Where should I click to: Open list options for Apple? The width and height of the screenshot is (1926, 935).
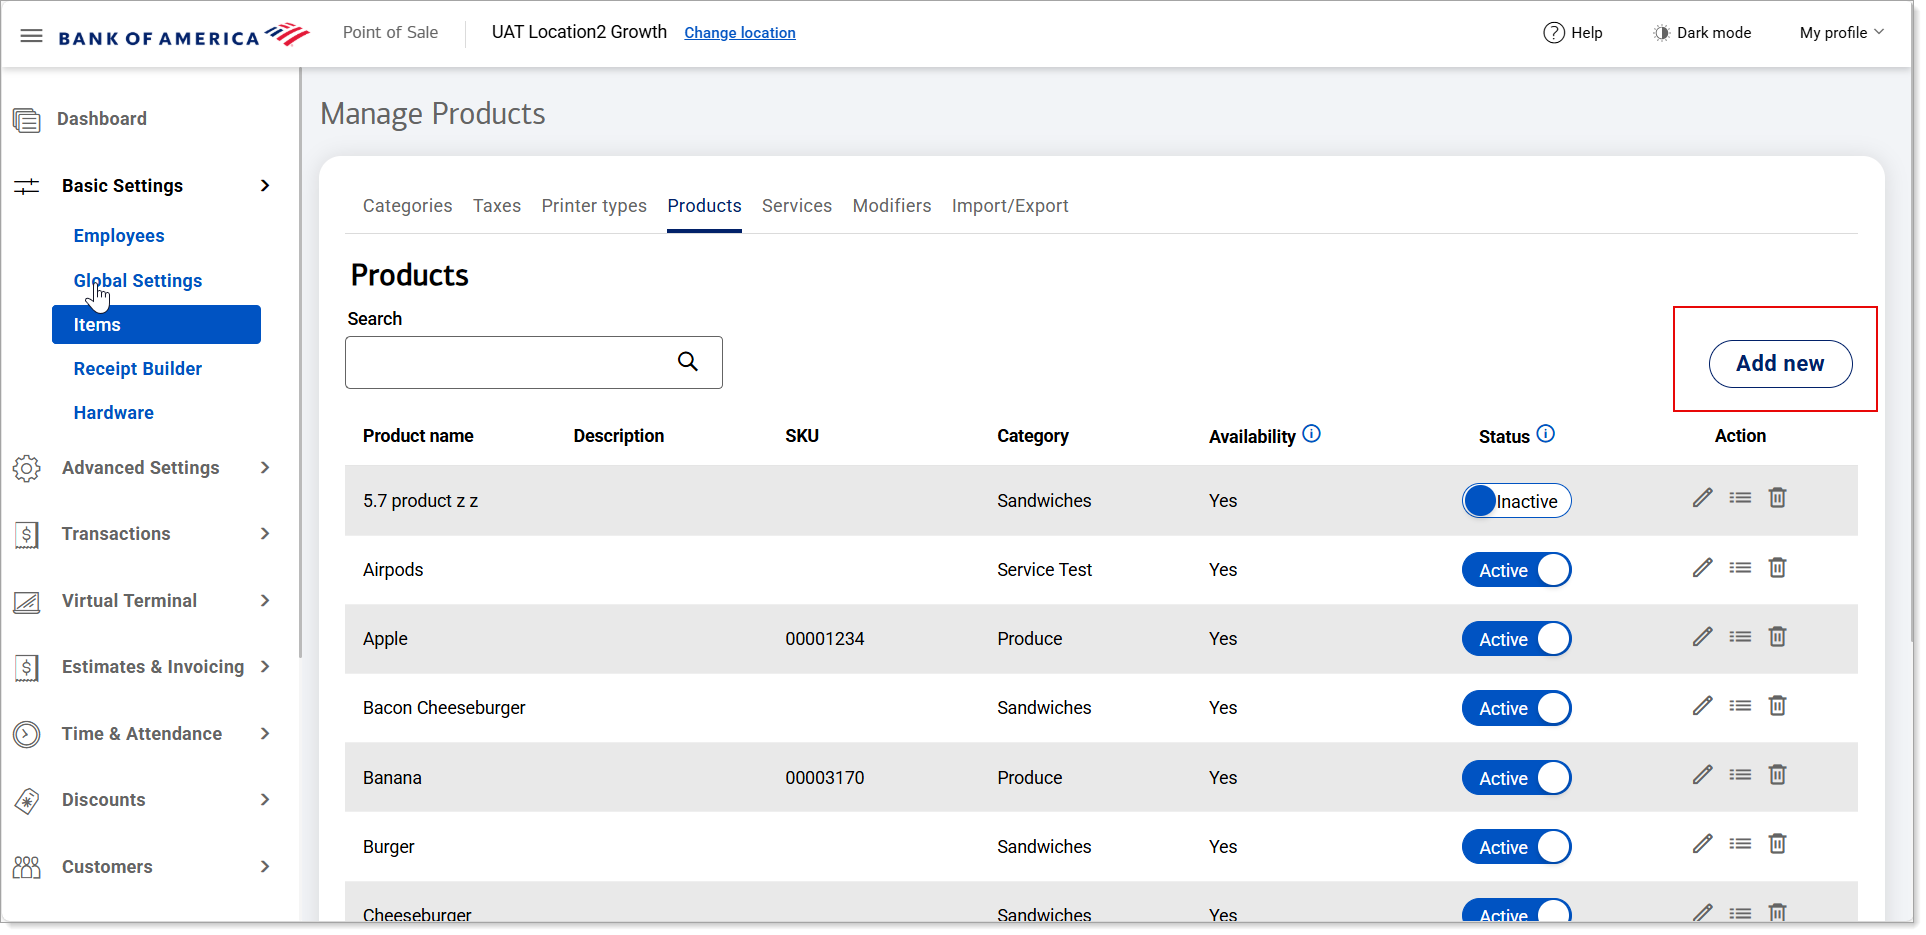pos(1740,637)
